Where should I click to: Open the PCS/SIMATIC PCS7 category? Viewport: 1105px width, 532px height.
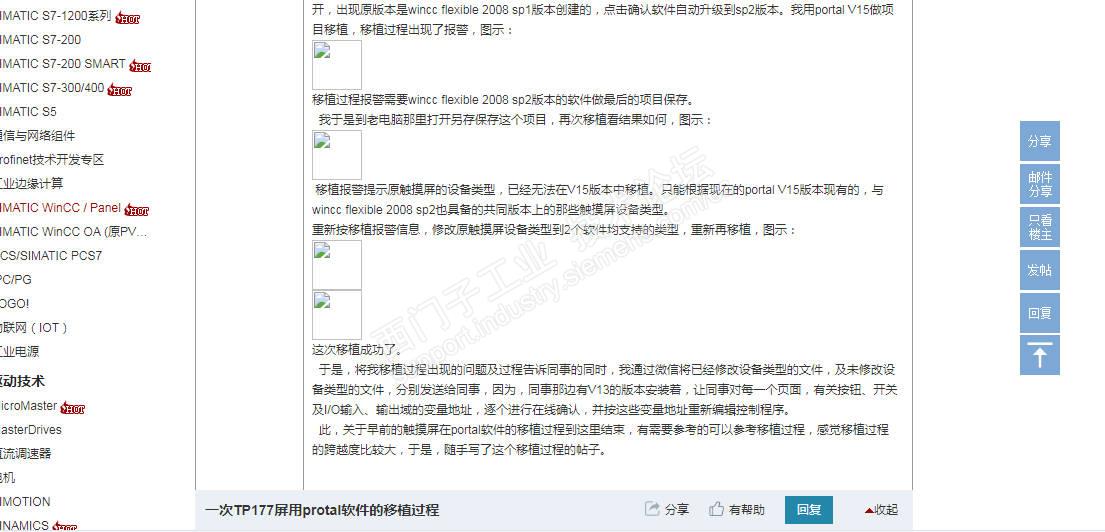pos(51,256)
